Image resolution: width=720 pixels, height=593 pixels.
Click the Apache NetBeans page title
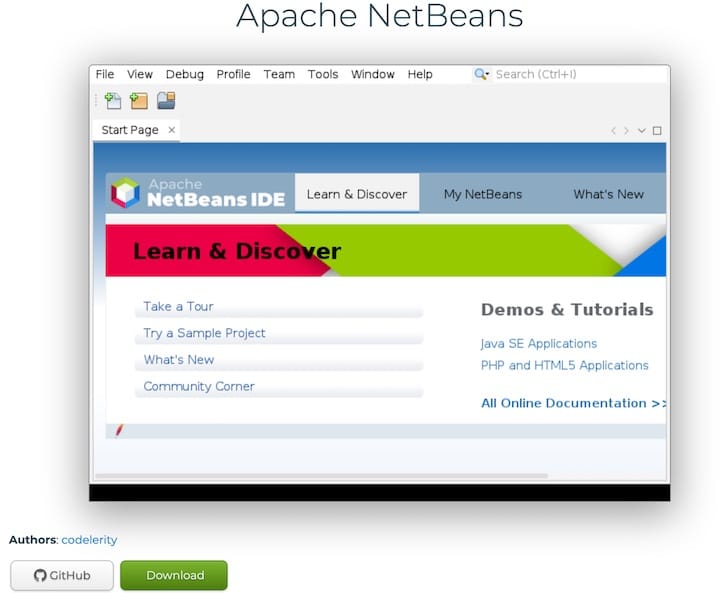[380, 16]
